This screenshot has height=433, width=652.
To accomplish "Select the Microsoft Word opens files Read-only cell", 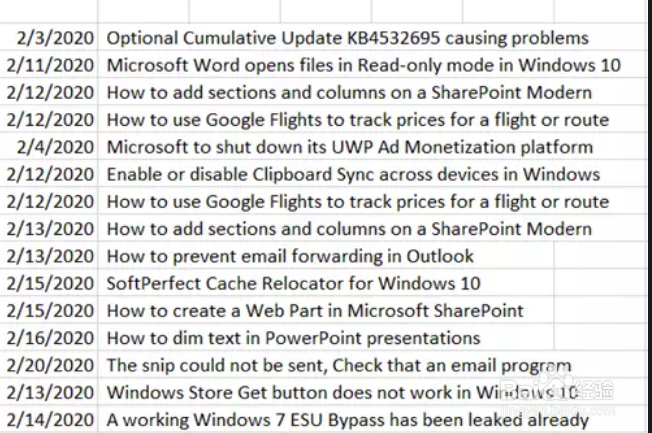I will click(363, 65).
